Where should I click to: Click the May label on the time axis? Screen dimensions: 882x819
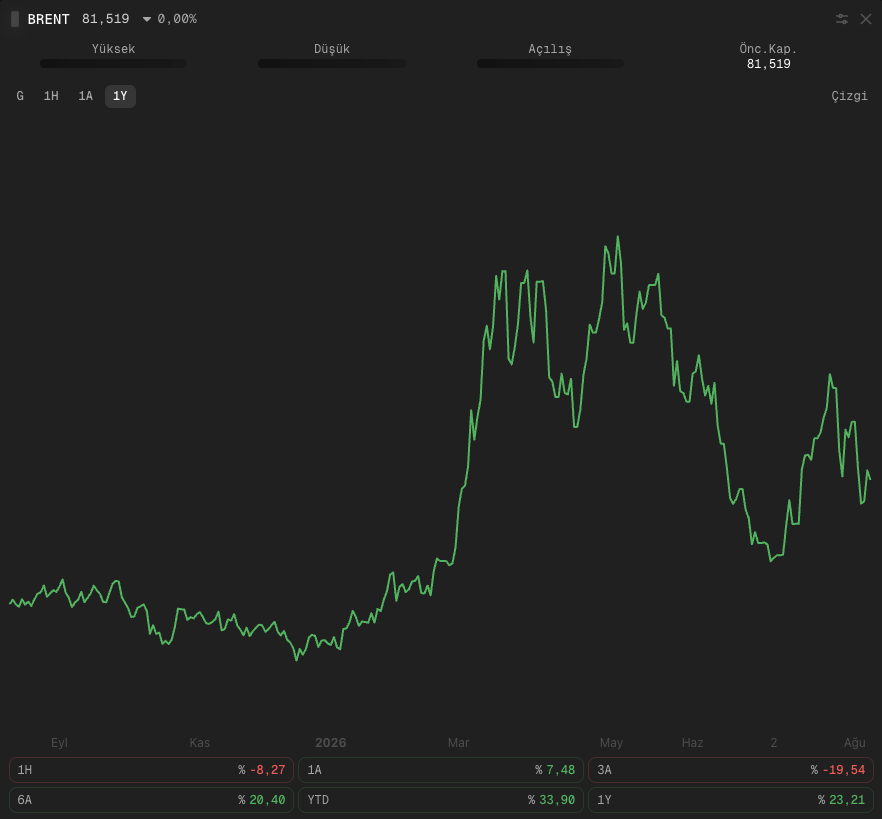tap(611, 742)
